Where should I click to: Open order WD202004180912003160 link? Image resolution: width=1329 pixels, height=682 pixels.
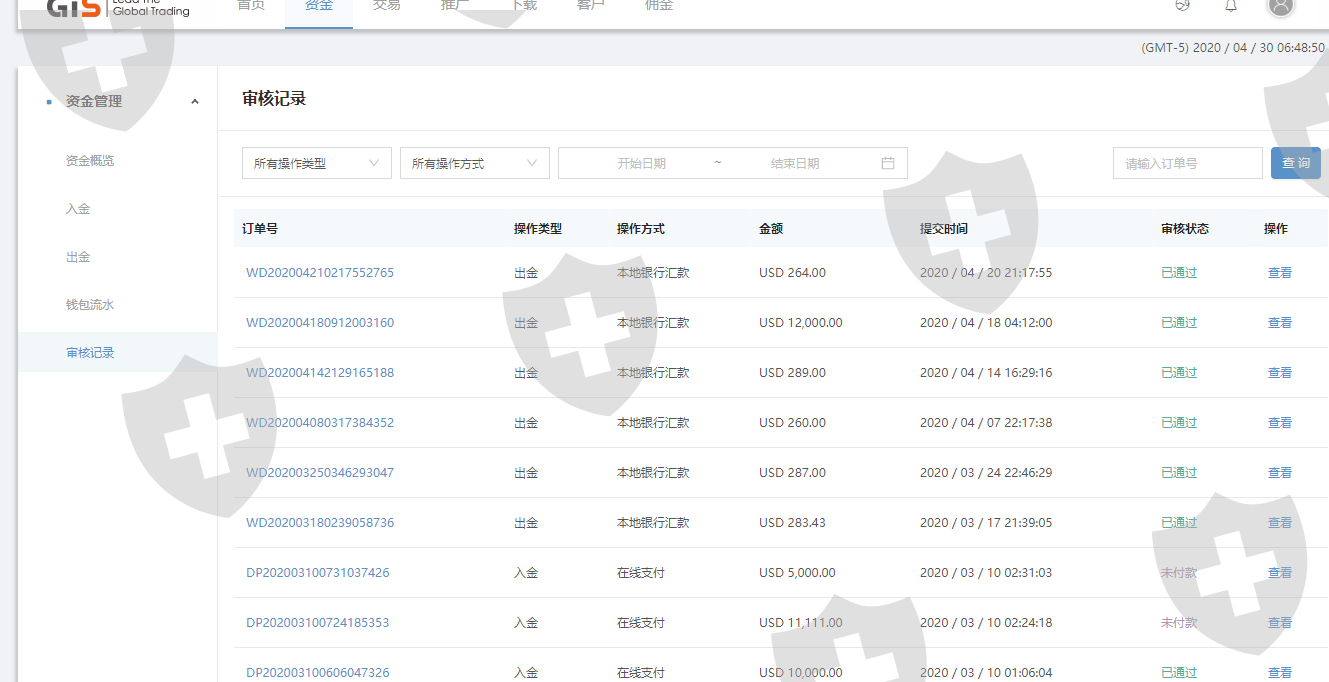pos(320,323)
